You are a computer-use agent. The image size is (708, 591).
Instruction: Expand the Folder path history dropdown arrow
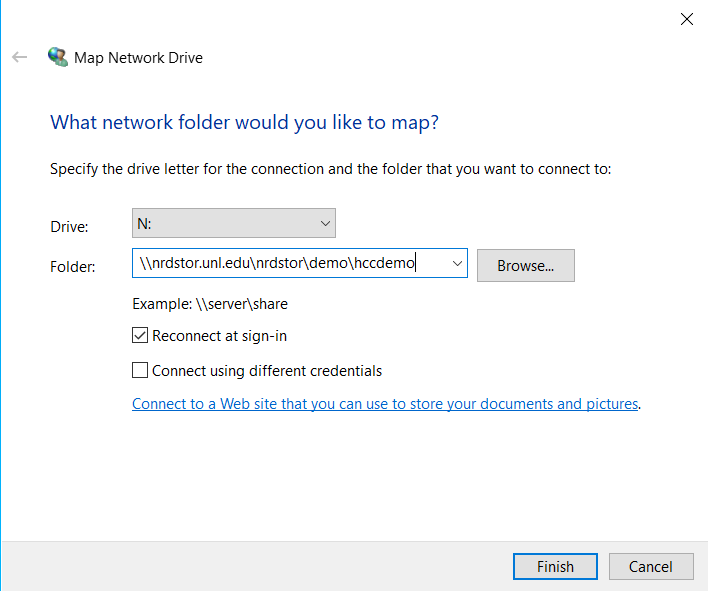click(x=457, y=264)
